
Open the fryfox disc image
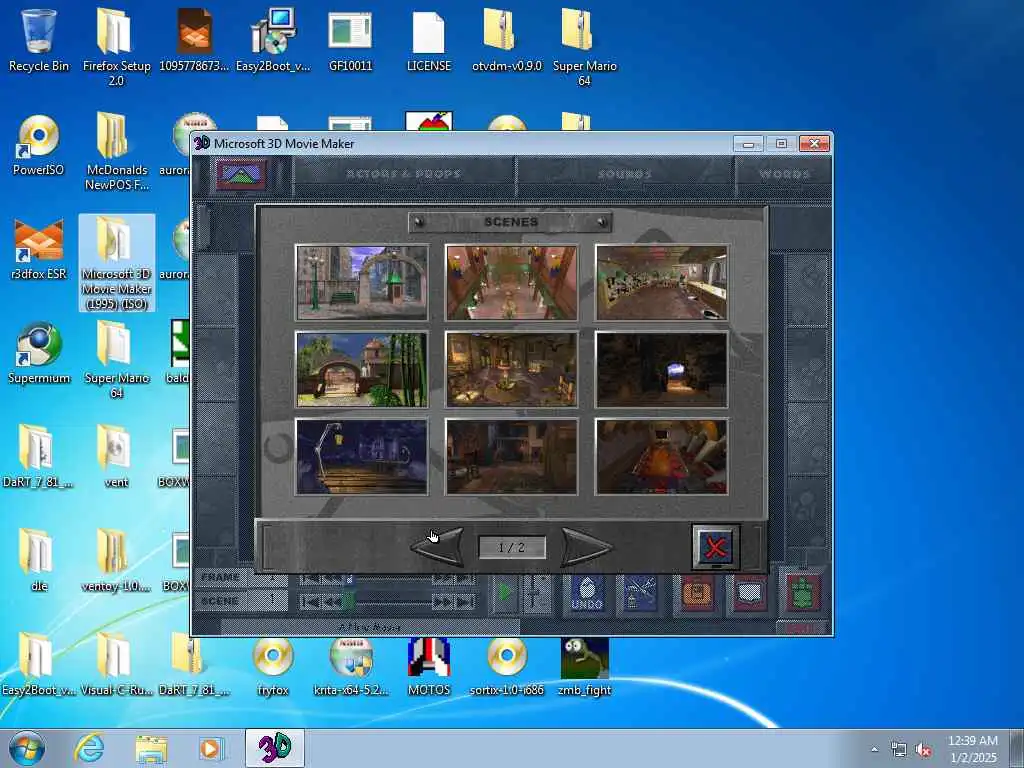[273, 666]
